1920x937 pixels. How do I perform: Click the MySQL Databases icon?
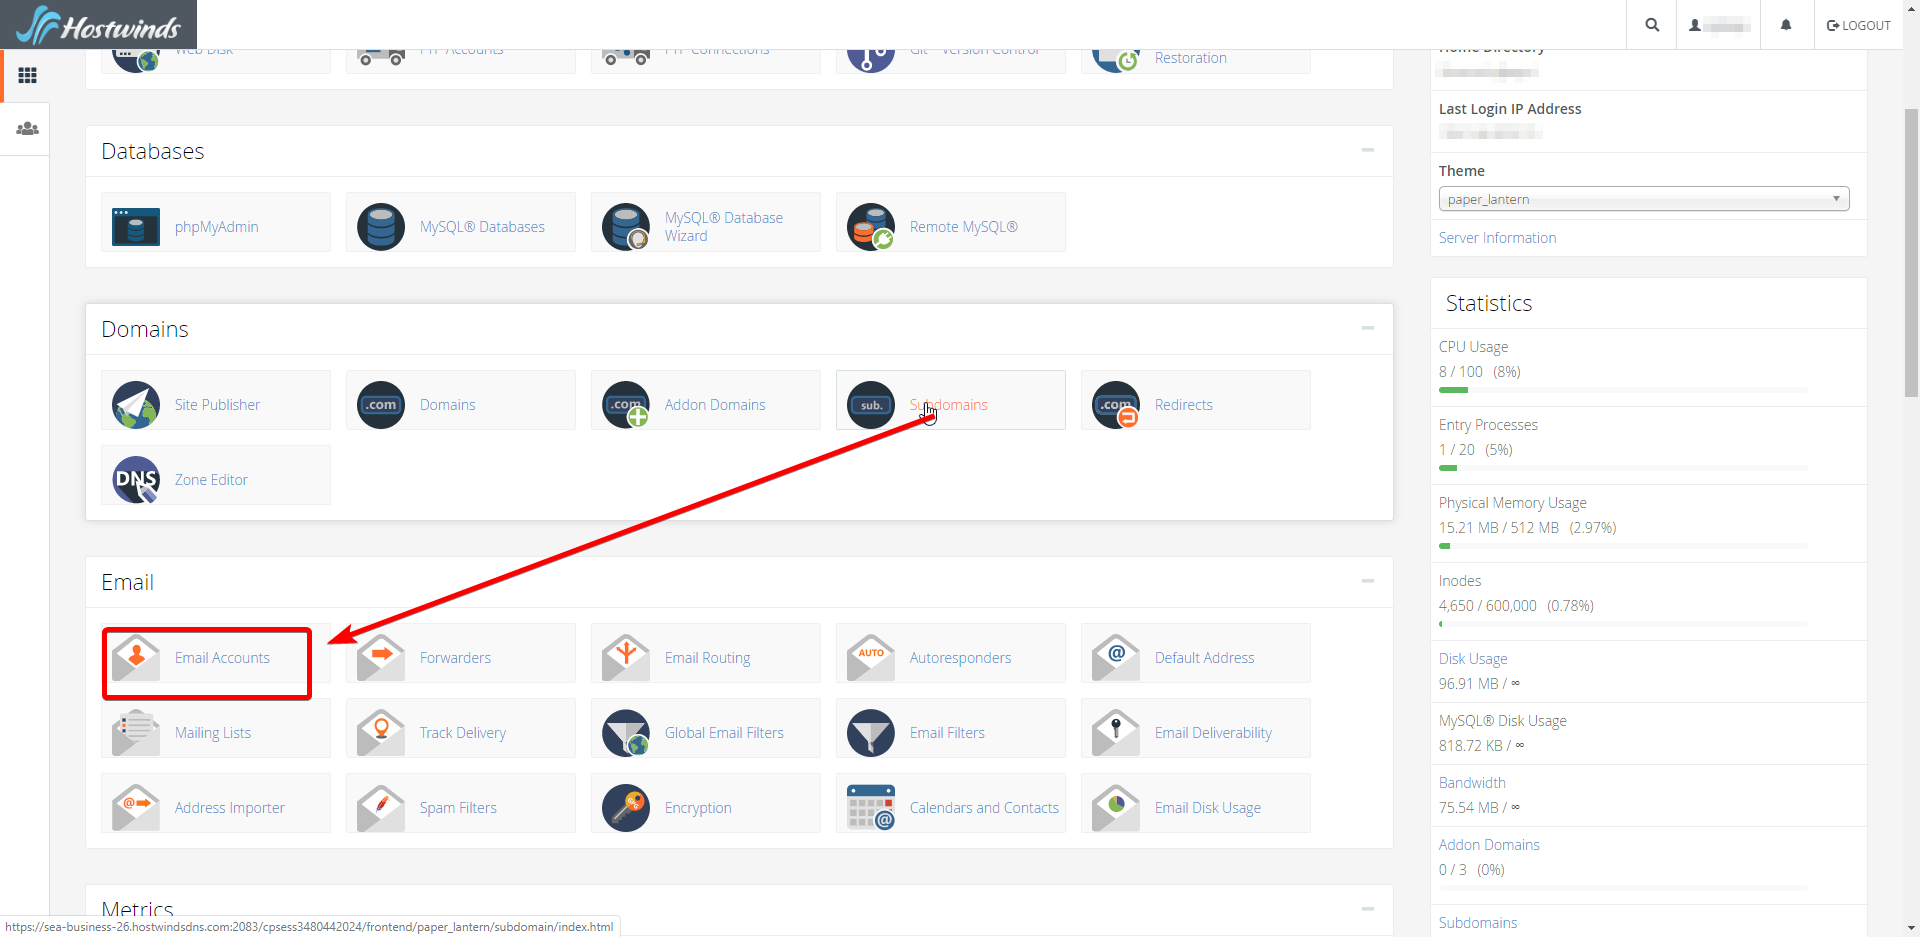[381, 227]
